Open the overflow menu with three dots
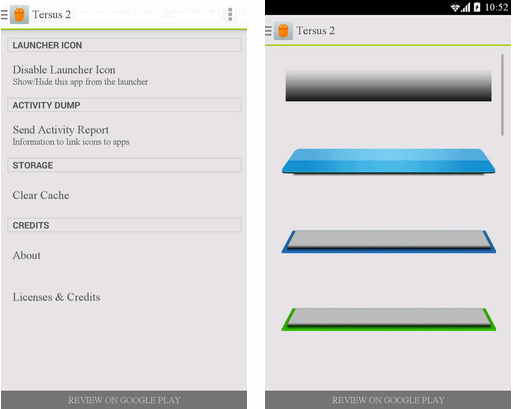The width and height of the screenshot is (513, 409). click(230, 15)
